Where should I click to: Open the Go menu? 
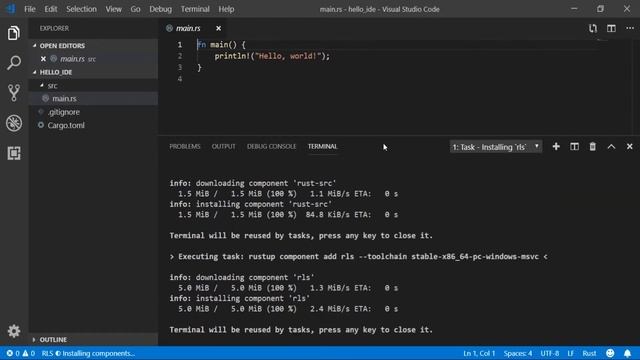pyautogui.click(x=135, y=9)
